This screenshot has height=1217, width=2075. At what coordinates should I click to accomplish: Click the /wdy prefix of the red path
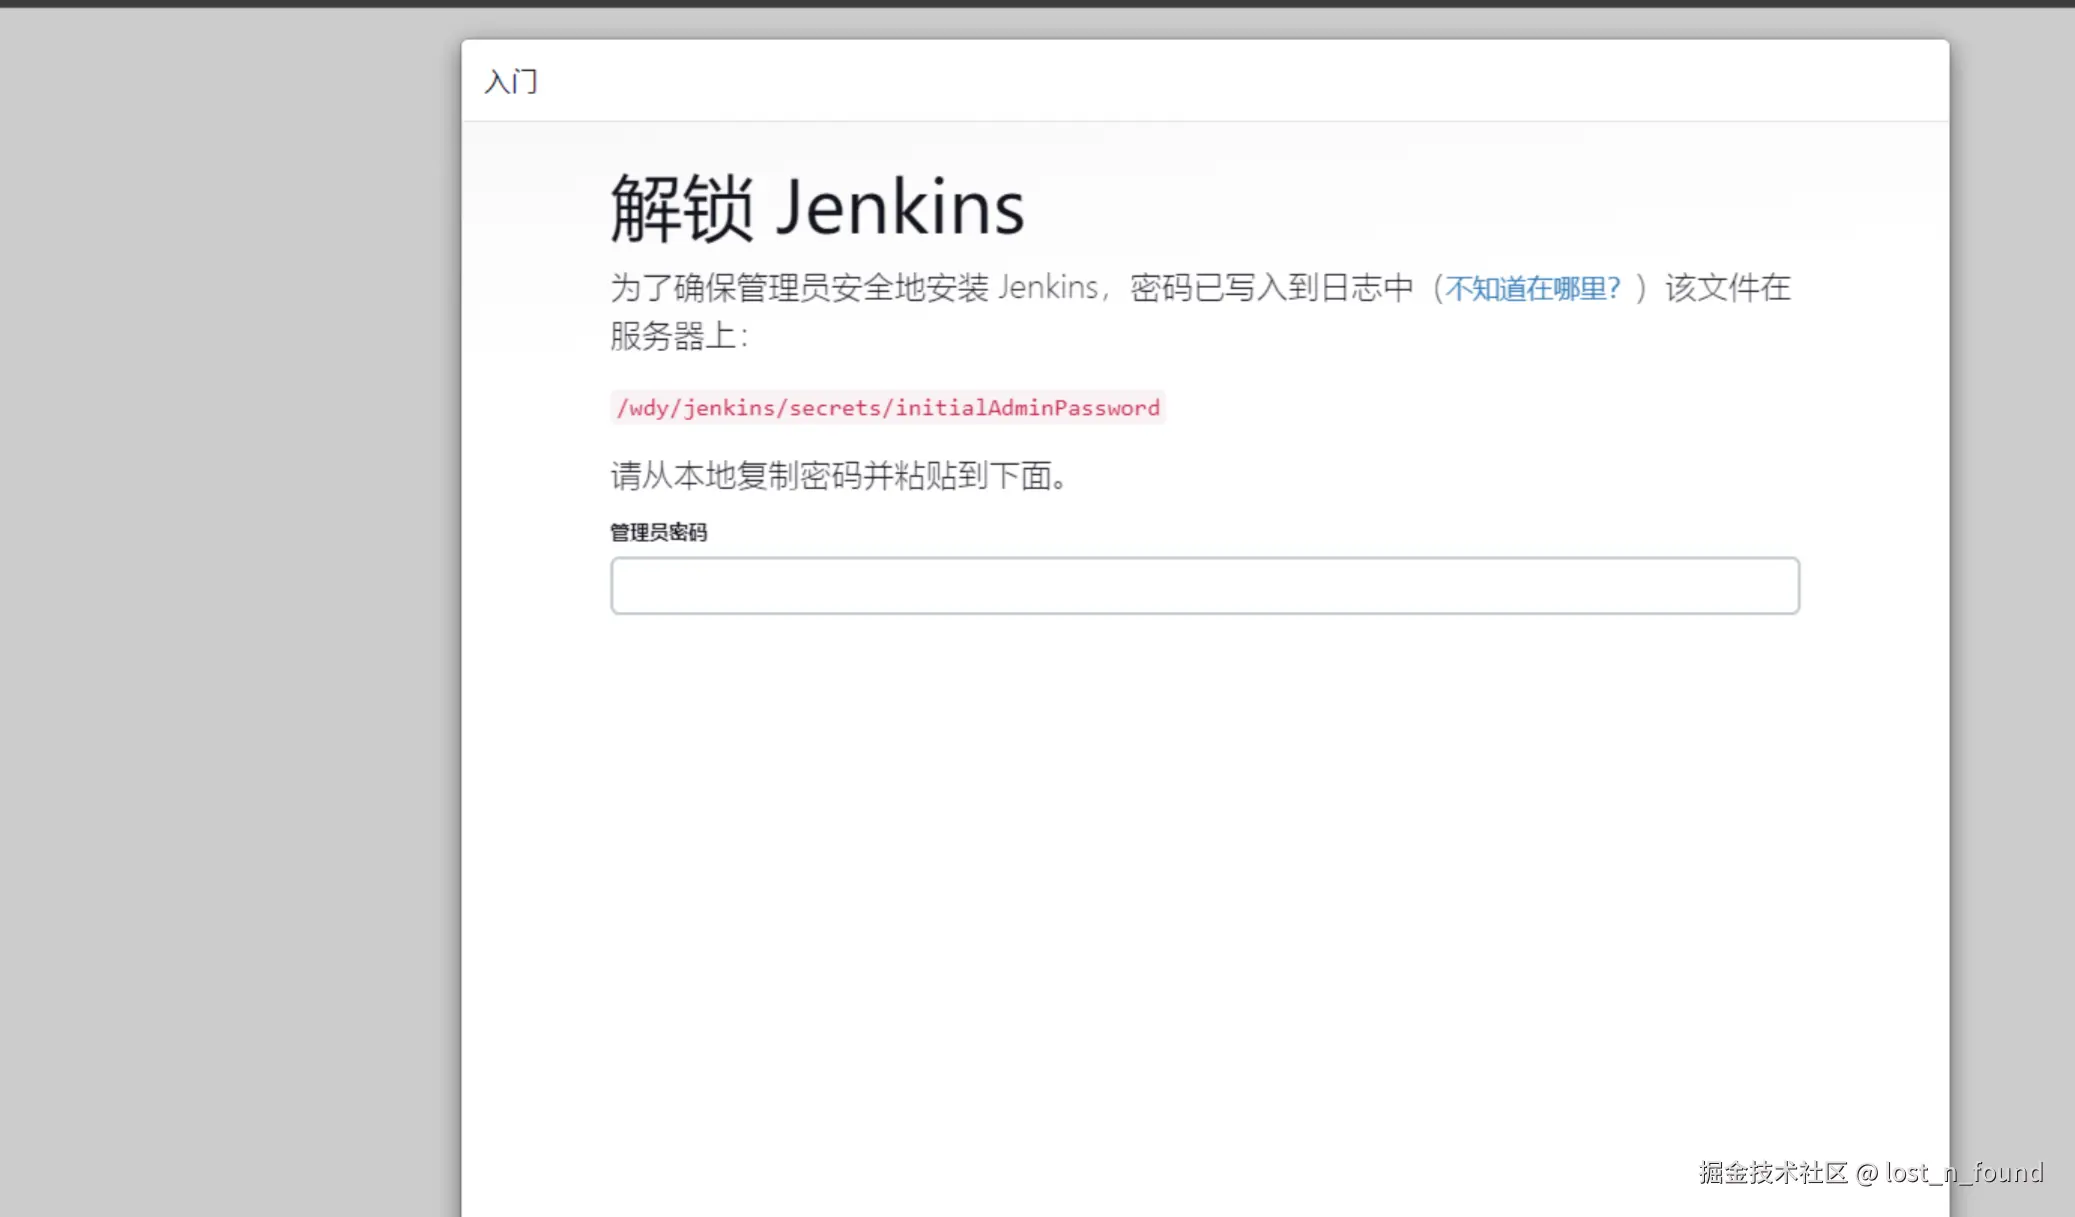[642, 408]
